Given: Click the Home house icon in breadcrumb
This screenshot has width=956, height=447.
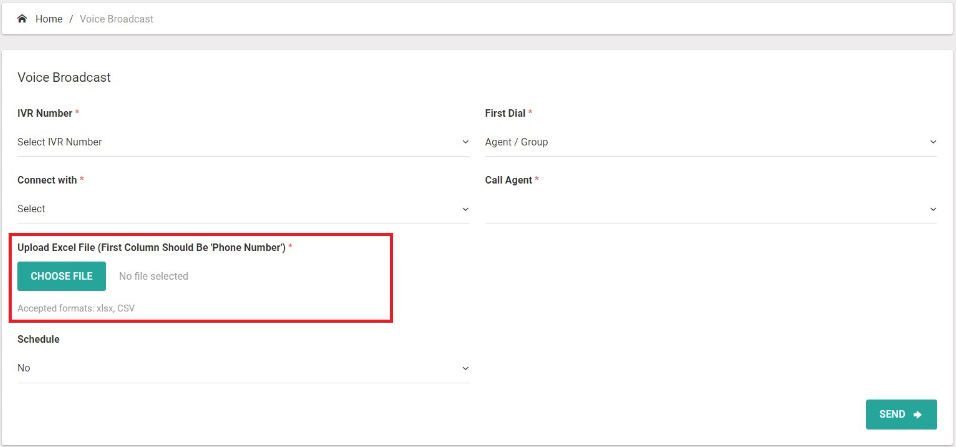Looking at the screenshot, I should coord(22,19).
